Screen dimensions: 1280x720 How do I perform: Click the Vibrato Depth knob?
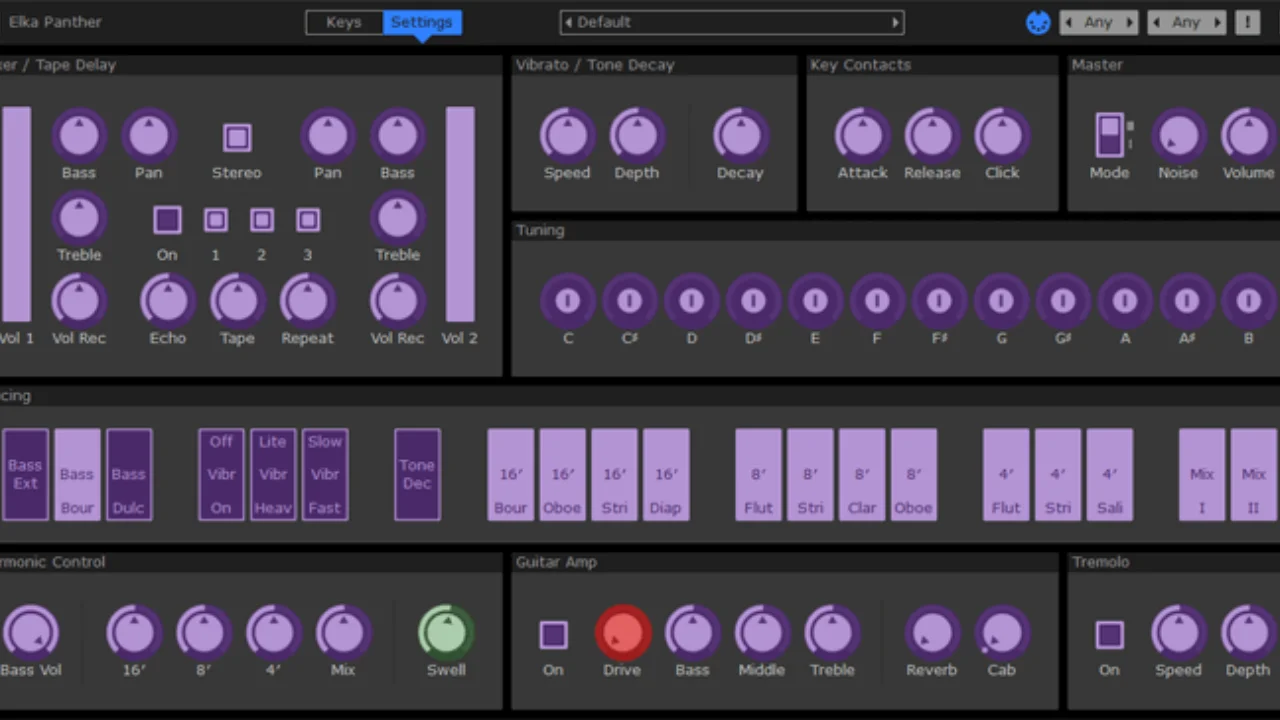(x=637, y=135)
